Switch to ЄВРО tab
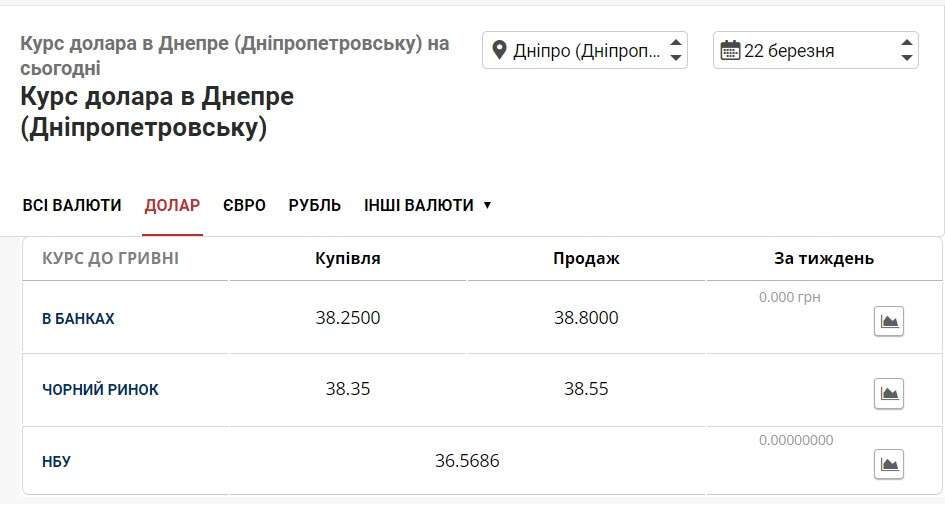The height and width of the screenshot is (506, 945). tap(244, 205)
